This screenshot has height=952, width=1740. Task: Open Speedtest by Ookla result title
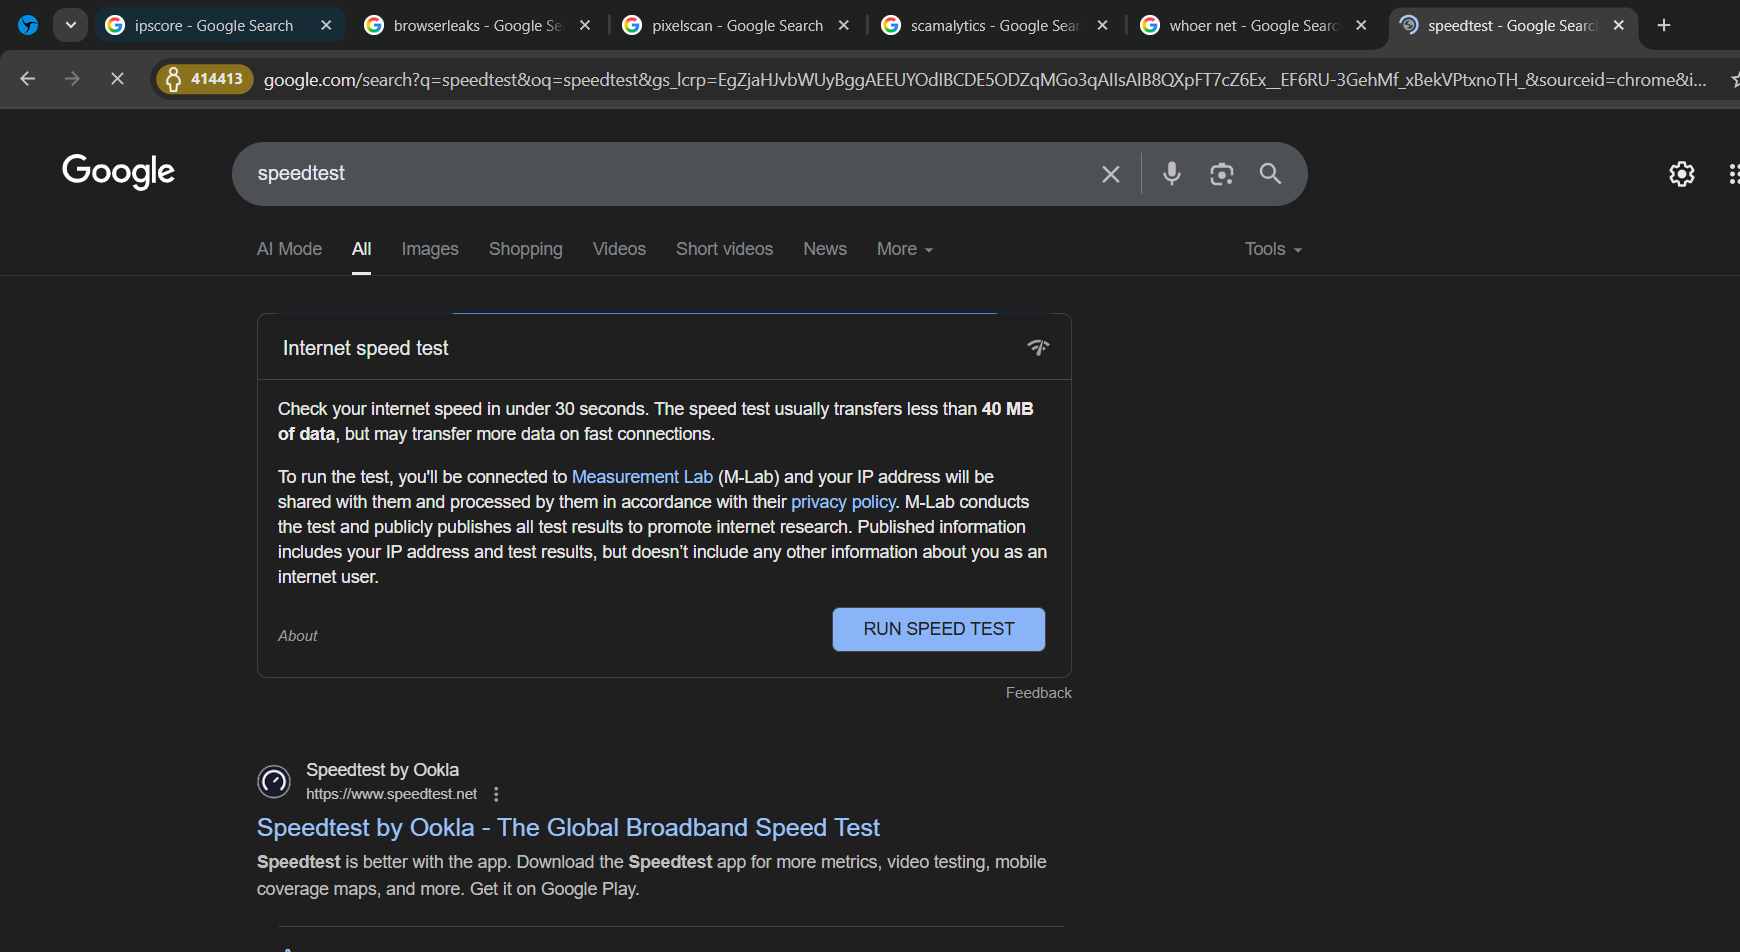(x=568, y=828)
